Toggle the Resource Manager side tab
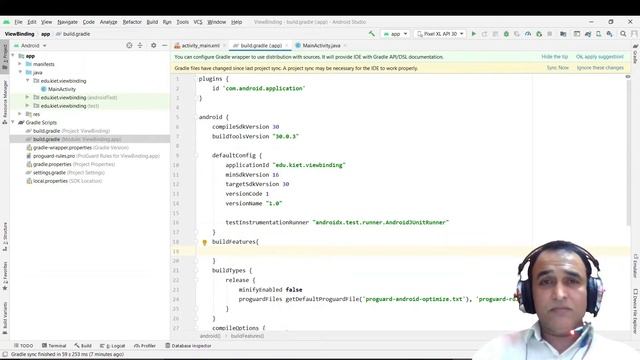 (5, 102)
